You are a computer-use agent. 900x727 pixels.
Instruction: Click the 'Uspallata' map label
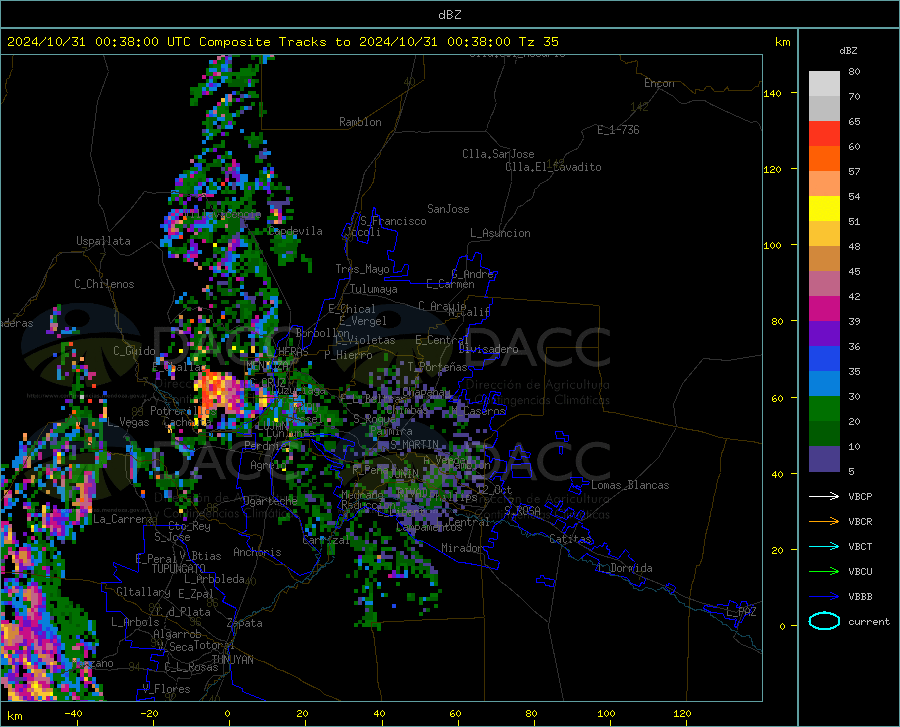[x=103, y=241]
